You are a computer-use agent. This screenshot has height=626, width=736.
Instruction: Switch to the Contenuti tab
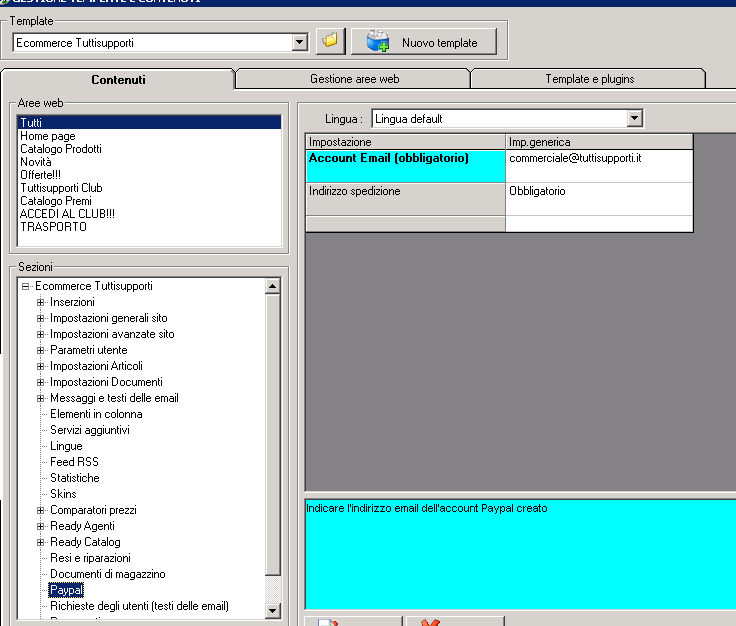click(x=118, y=80)
